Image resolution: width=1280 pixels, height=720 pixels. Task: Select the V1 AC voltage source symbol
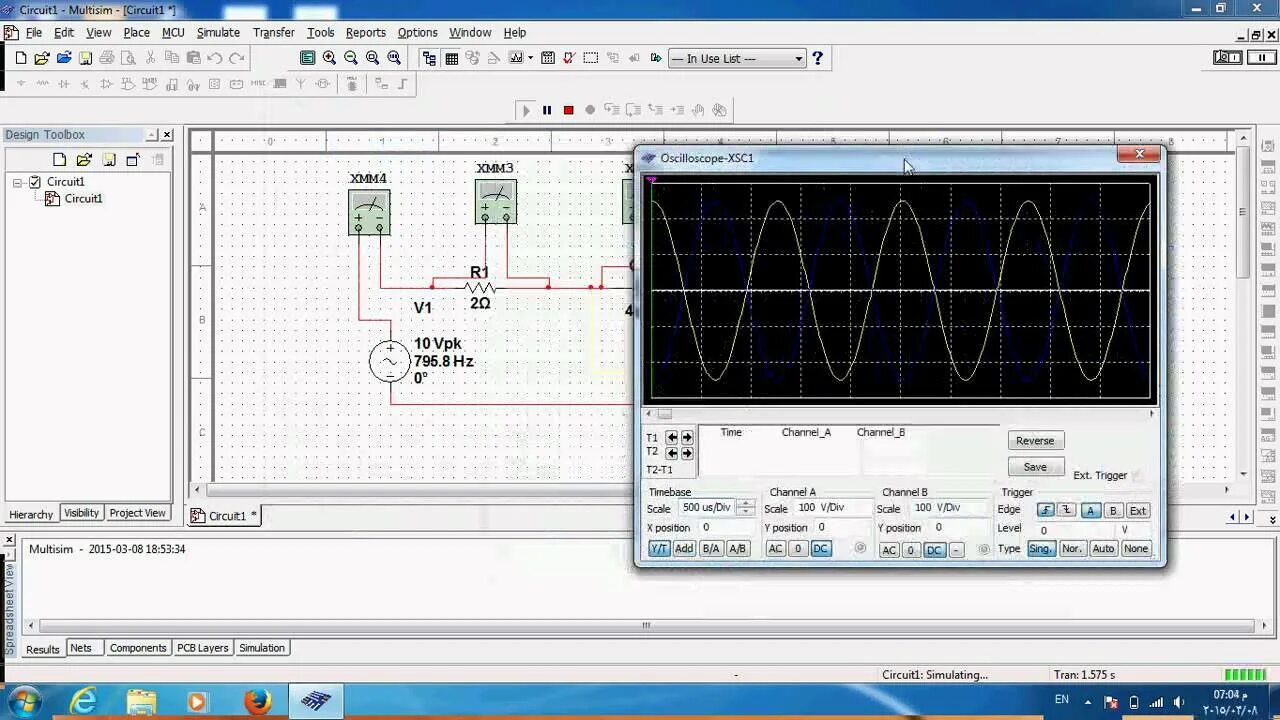click(x=389, y=361)
